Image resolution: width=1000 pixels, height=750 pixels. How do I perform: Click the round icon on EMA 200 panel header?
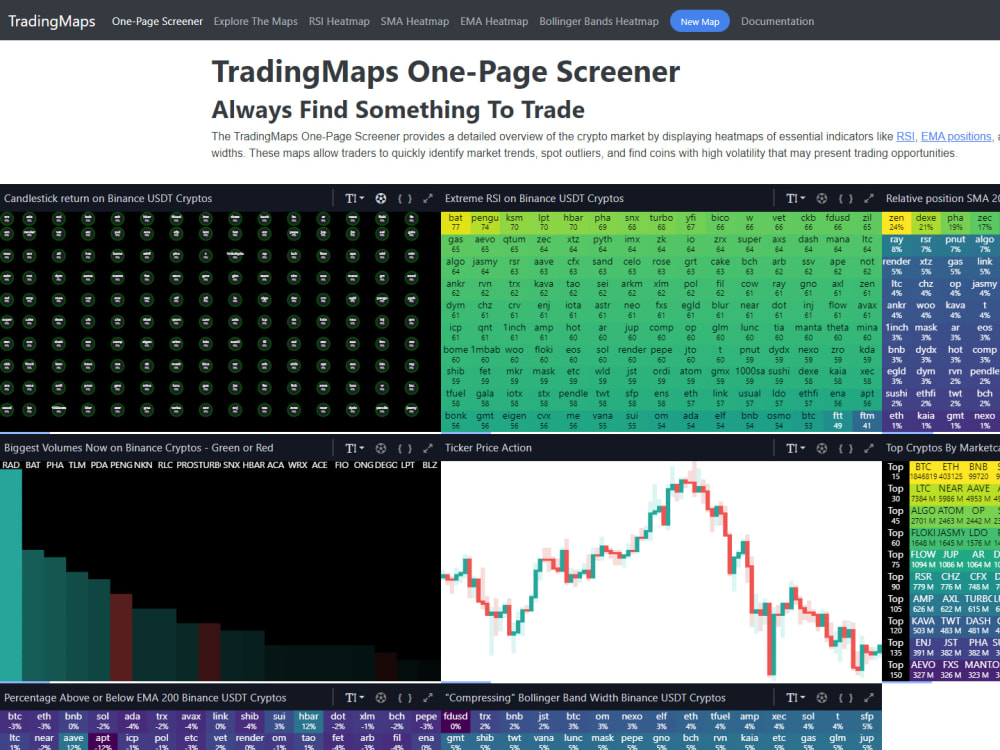[x=381, y=698]
